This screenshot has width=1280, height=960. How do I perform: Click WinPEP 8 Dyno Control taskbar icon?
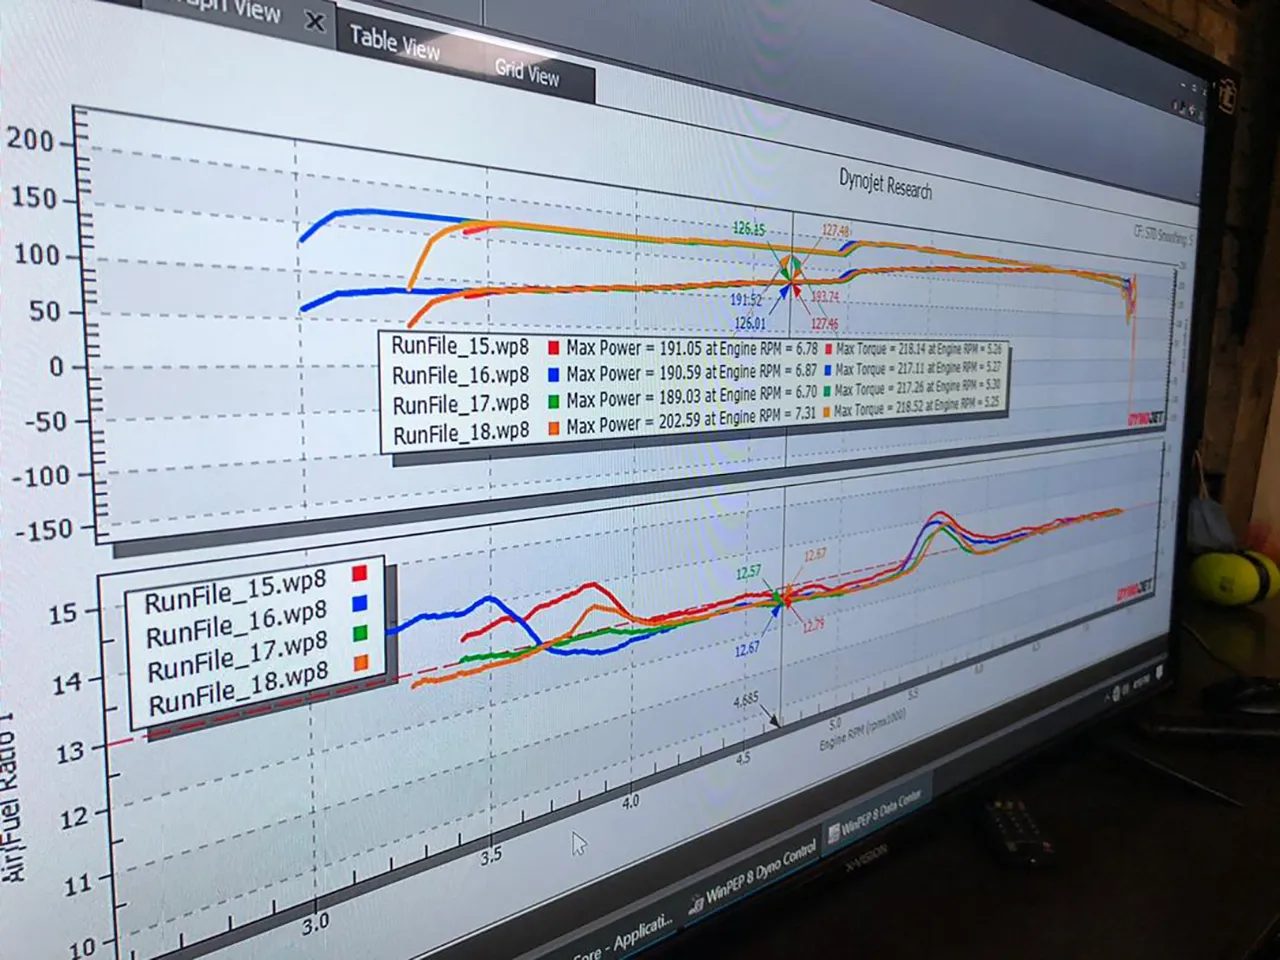[695, 904]
